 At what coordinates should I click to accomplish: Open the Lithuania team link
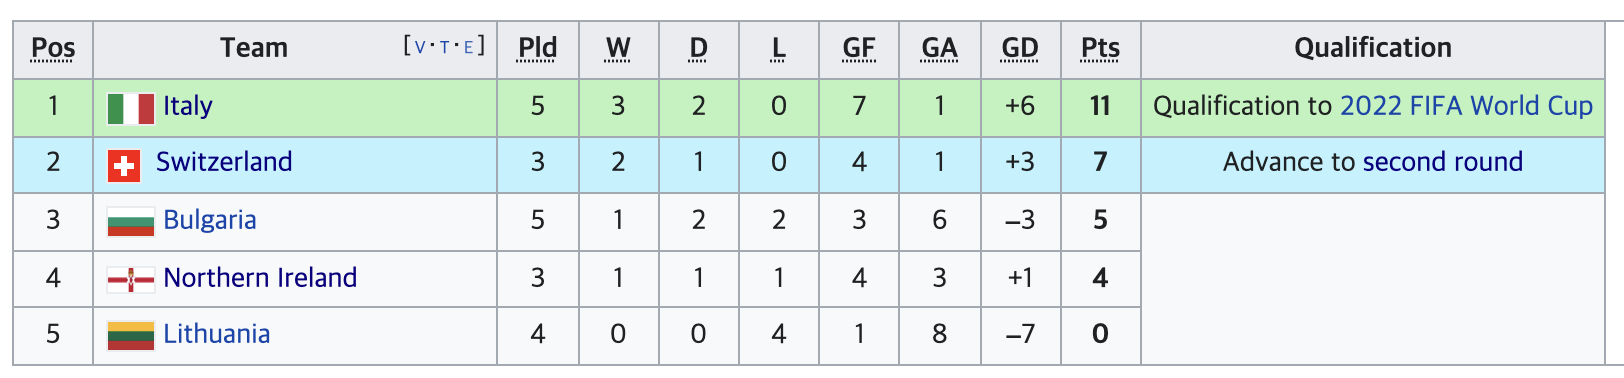217,334
